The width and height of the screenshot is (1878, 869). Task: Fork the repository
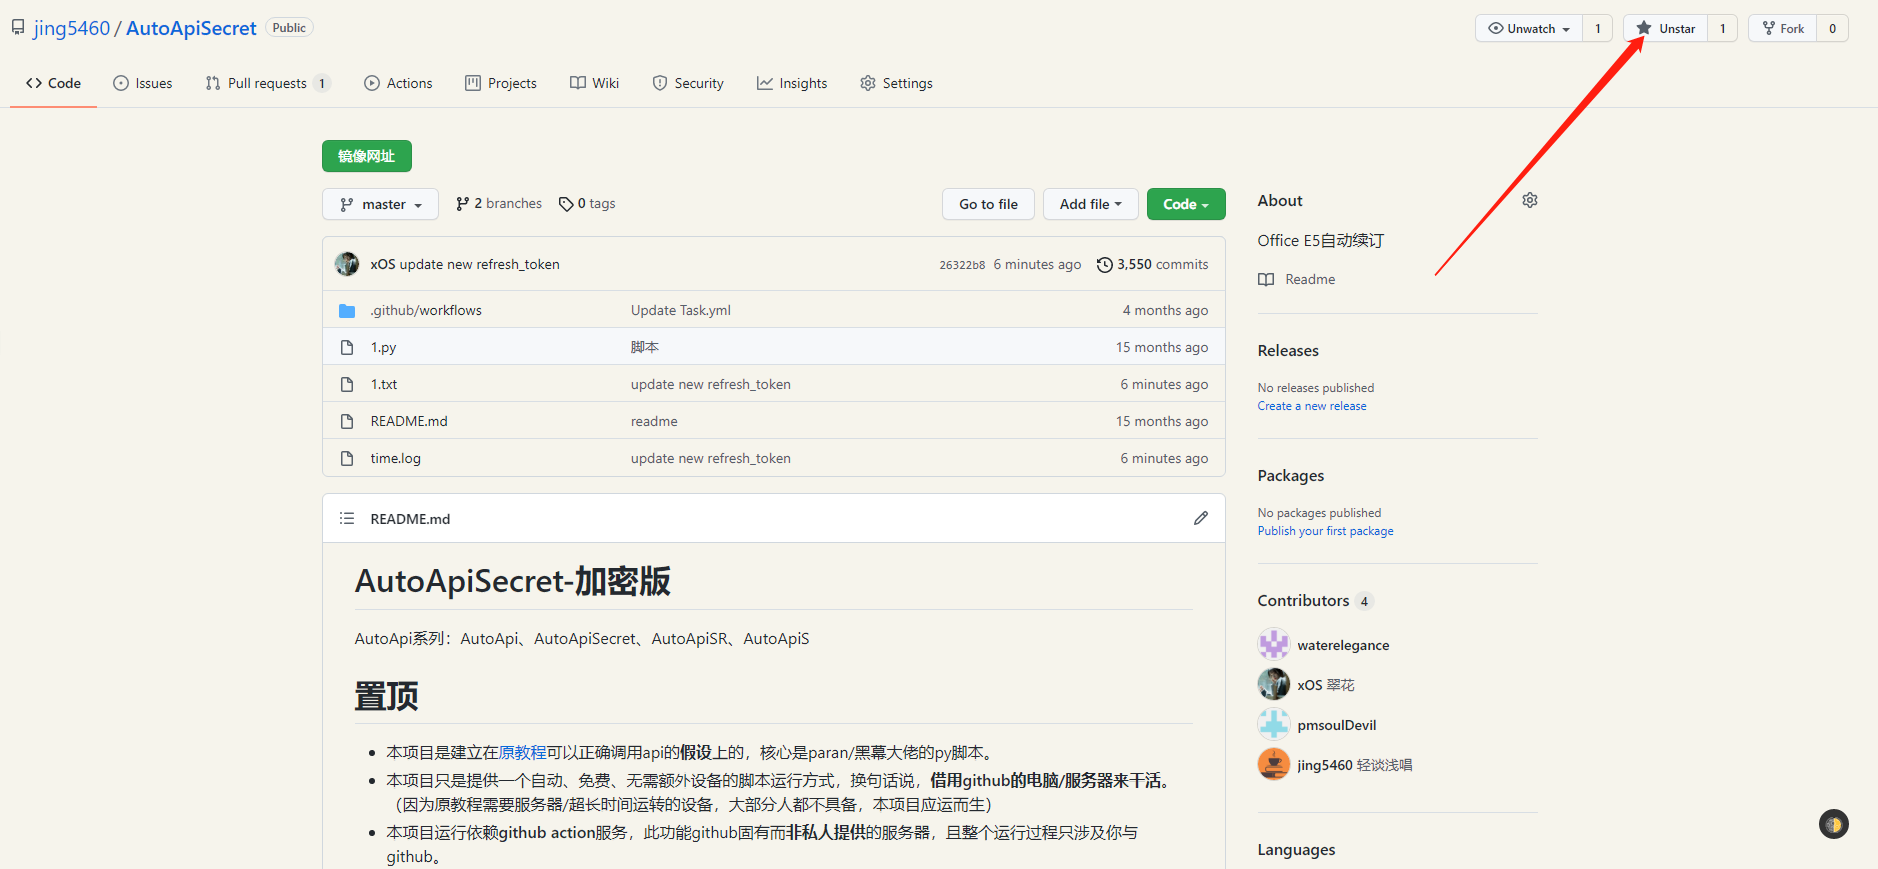pyautogui.click(x=1783, y=28)
